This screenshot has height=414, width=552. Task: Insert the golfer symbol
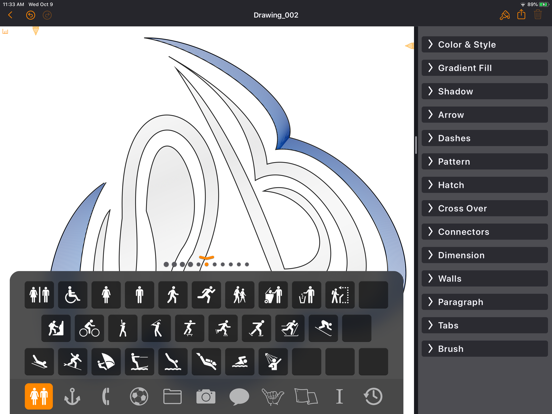click(x=156, y=328)
